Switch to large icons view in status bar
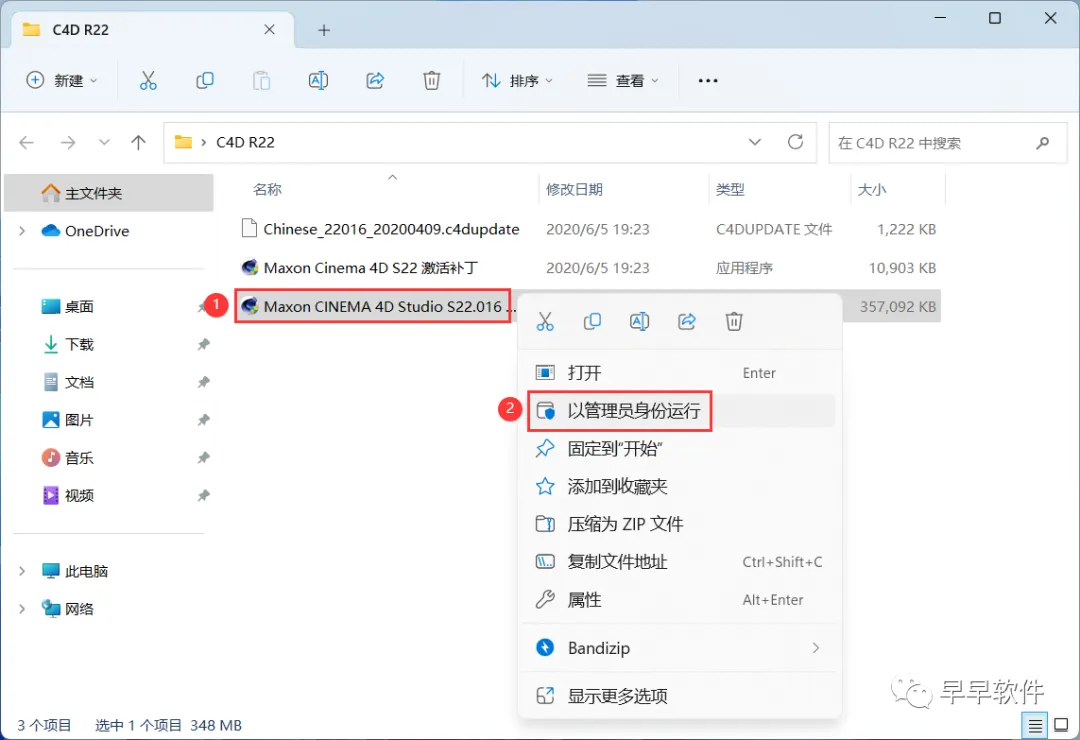The width and height of the screenshot is (1080, 740). click(x=1061, y=725)
